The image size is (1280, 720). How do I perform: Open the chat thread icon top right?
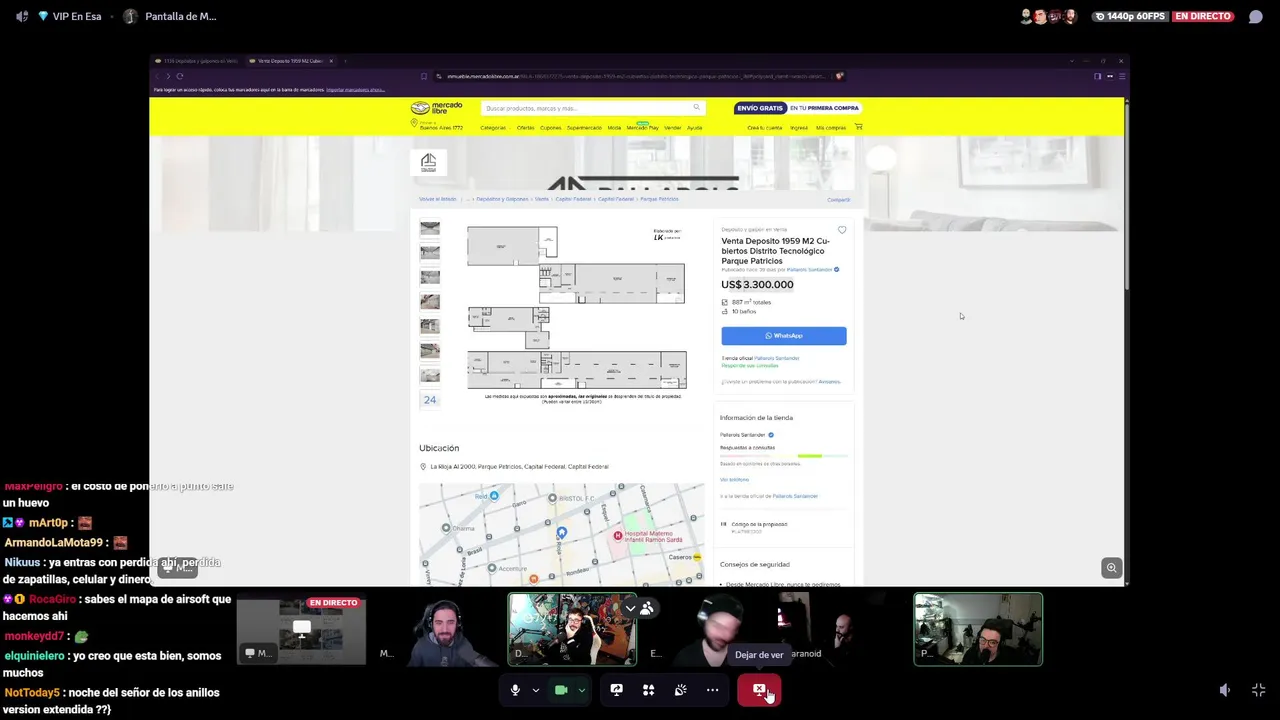pyautogui.click(x=1255, y=16)
